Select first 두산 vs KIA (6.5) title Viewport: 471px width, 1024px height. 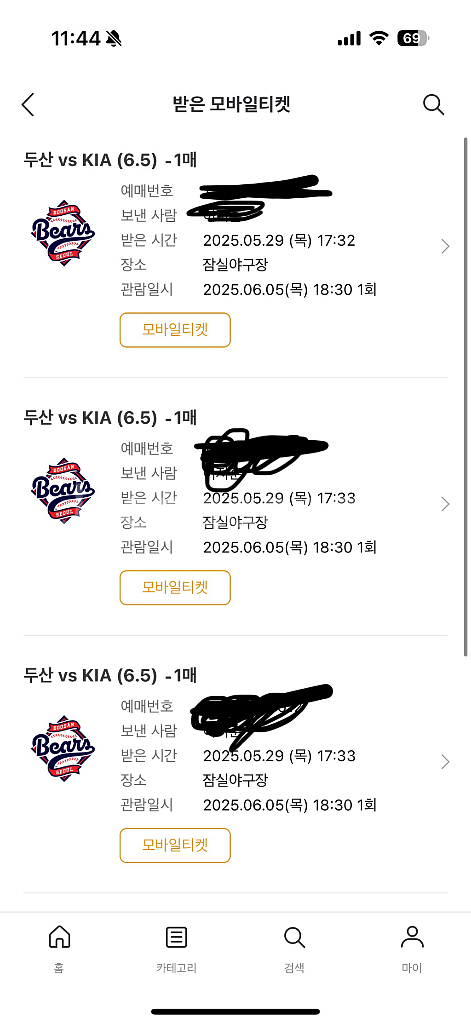[x=90, y=160]
